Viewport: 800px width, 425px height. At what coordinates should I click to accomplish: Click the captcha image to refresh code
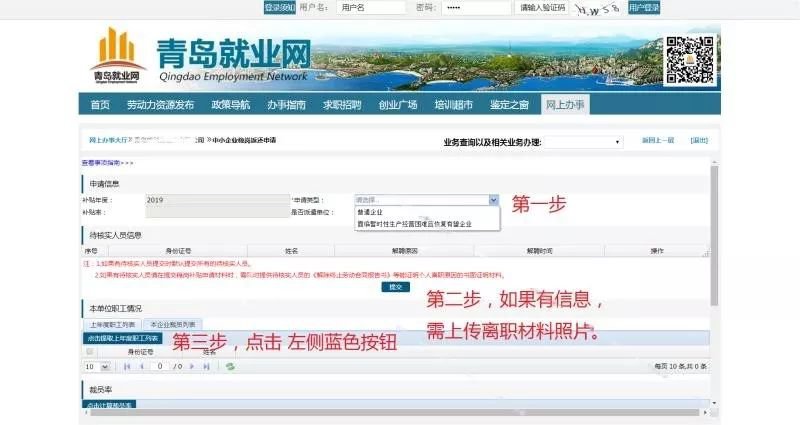[598, 8]
